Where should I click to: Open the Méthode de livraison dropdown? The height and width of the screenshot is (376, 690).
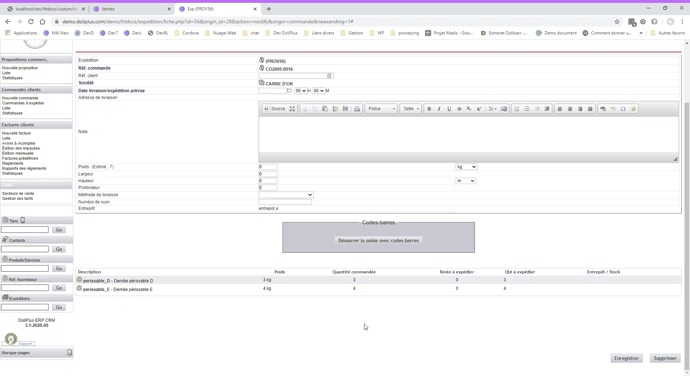coord(286,195)
